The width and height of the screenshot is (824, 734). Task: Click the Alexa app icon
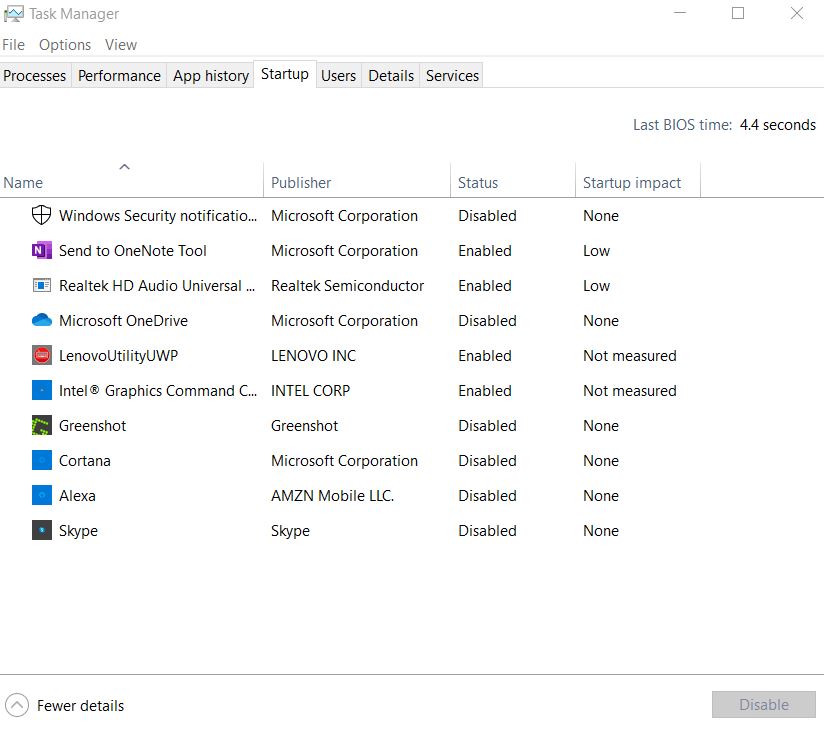[42, 495]
